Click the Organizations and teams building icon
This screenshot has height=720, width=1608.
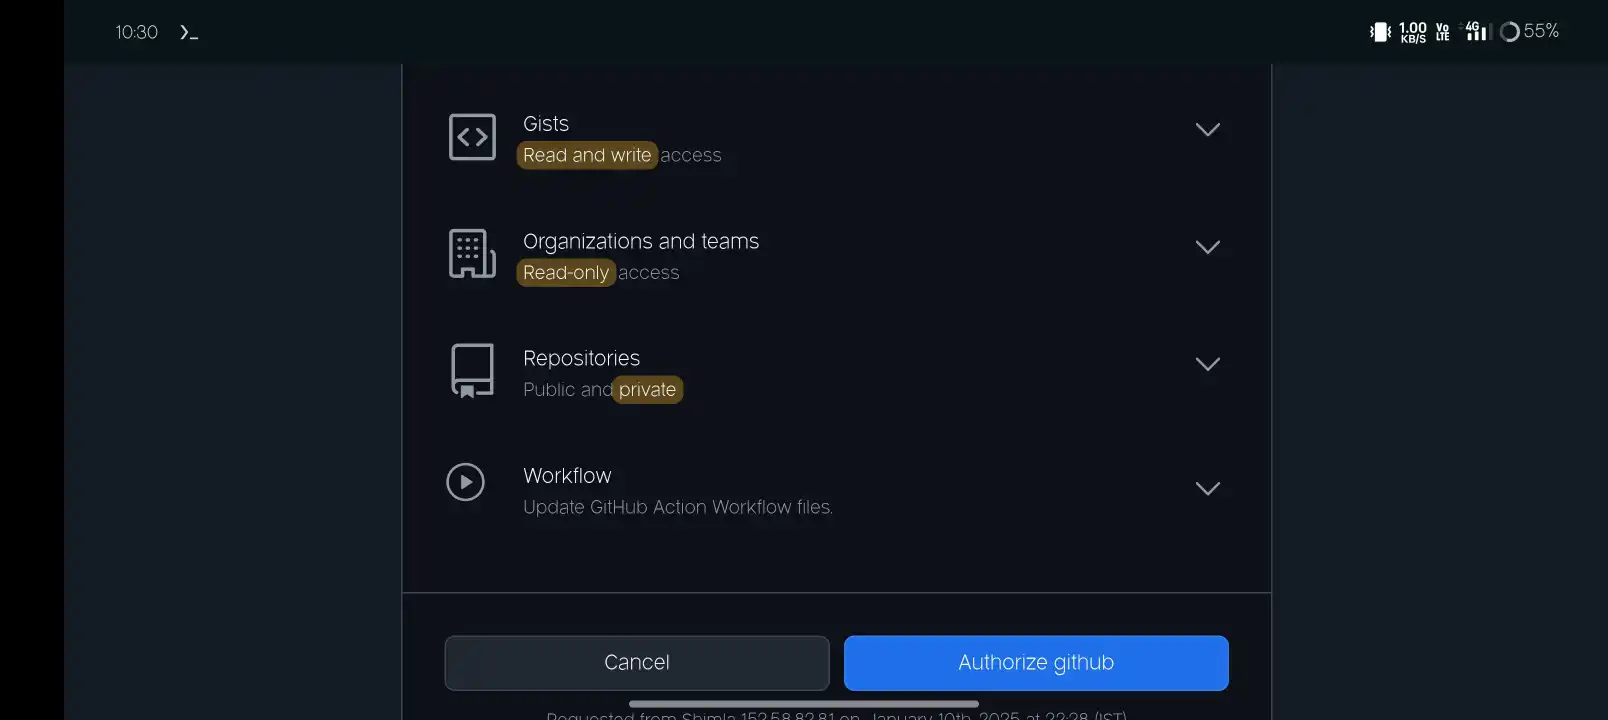click(472, 254)
